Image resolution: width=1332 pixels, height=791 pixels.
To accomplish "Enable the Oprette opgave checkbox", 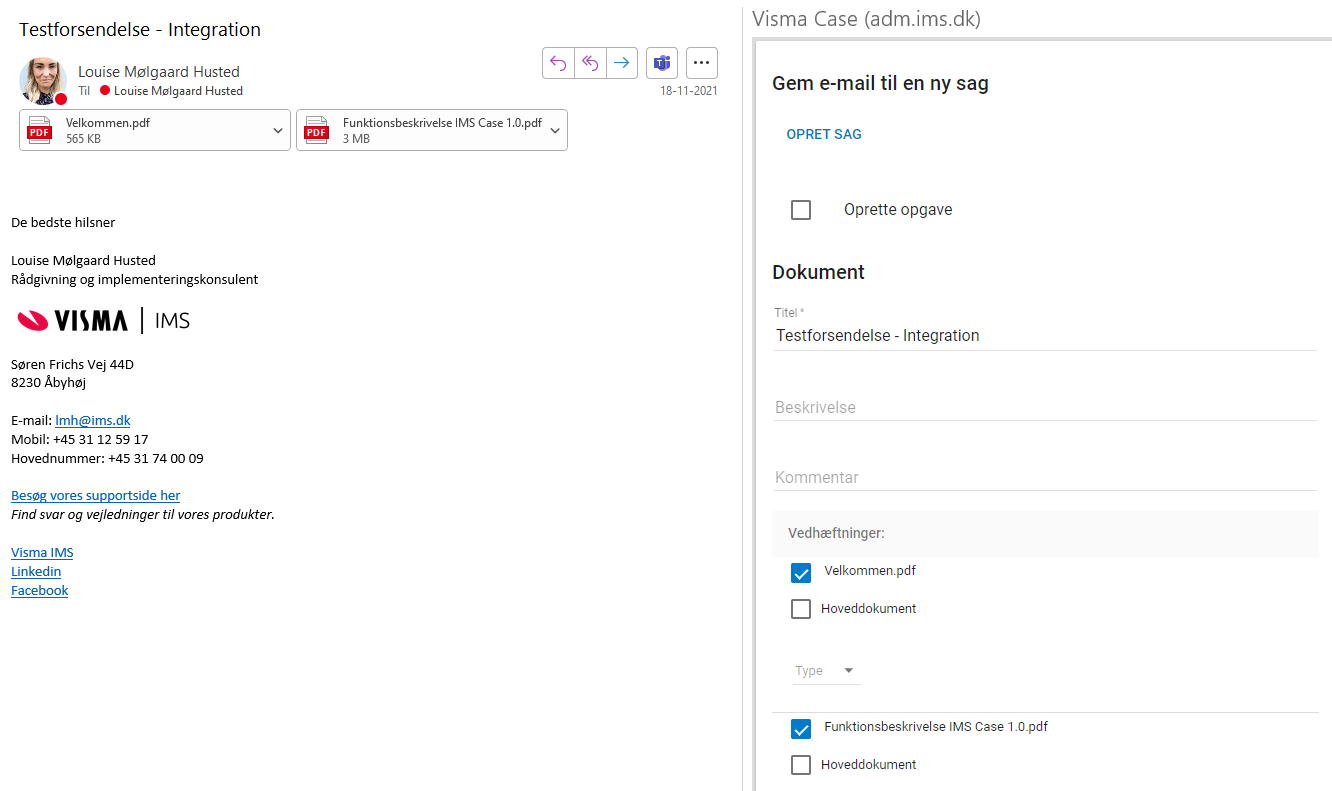I will (801, 210).
